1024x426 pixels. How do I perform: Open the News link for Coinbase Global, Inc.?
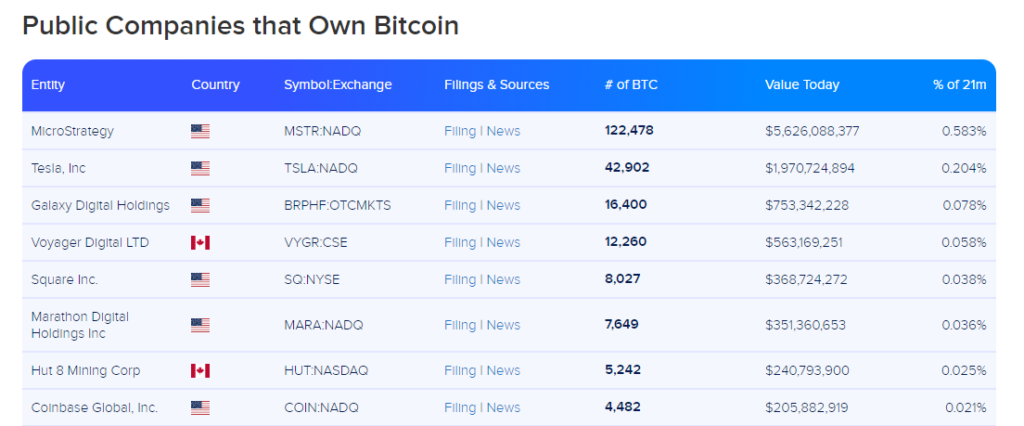point(503,408)
